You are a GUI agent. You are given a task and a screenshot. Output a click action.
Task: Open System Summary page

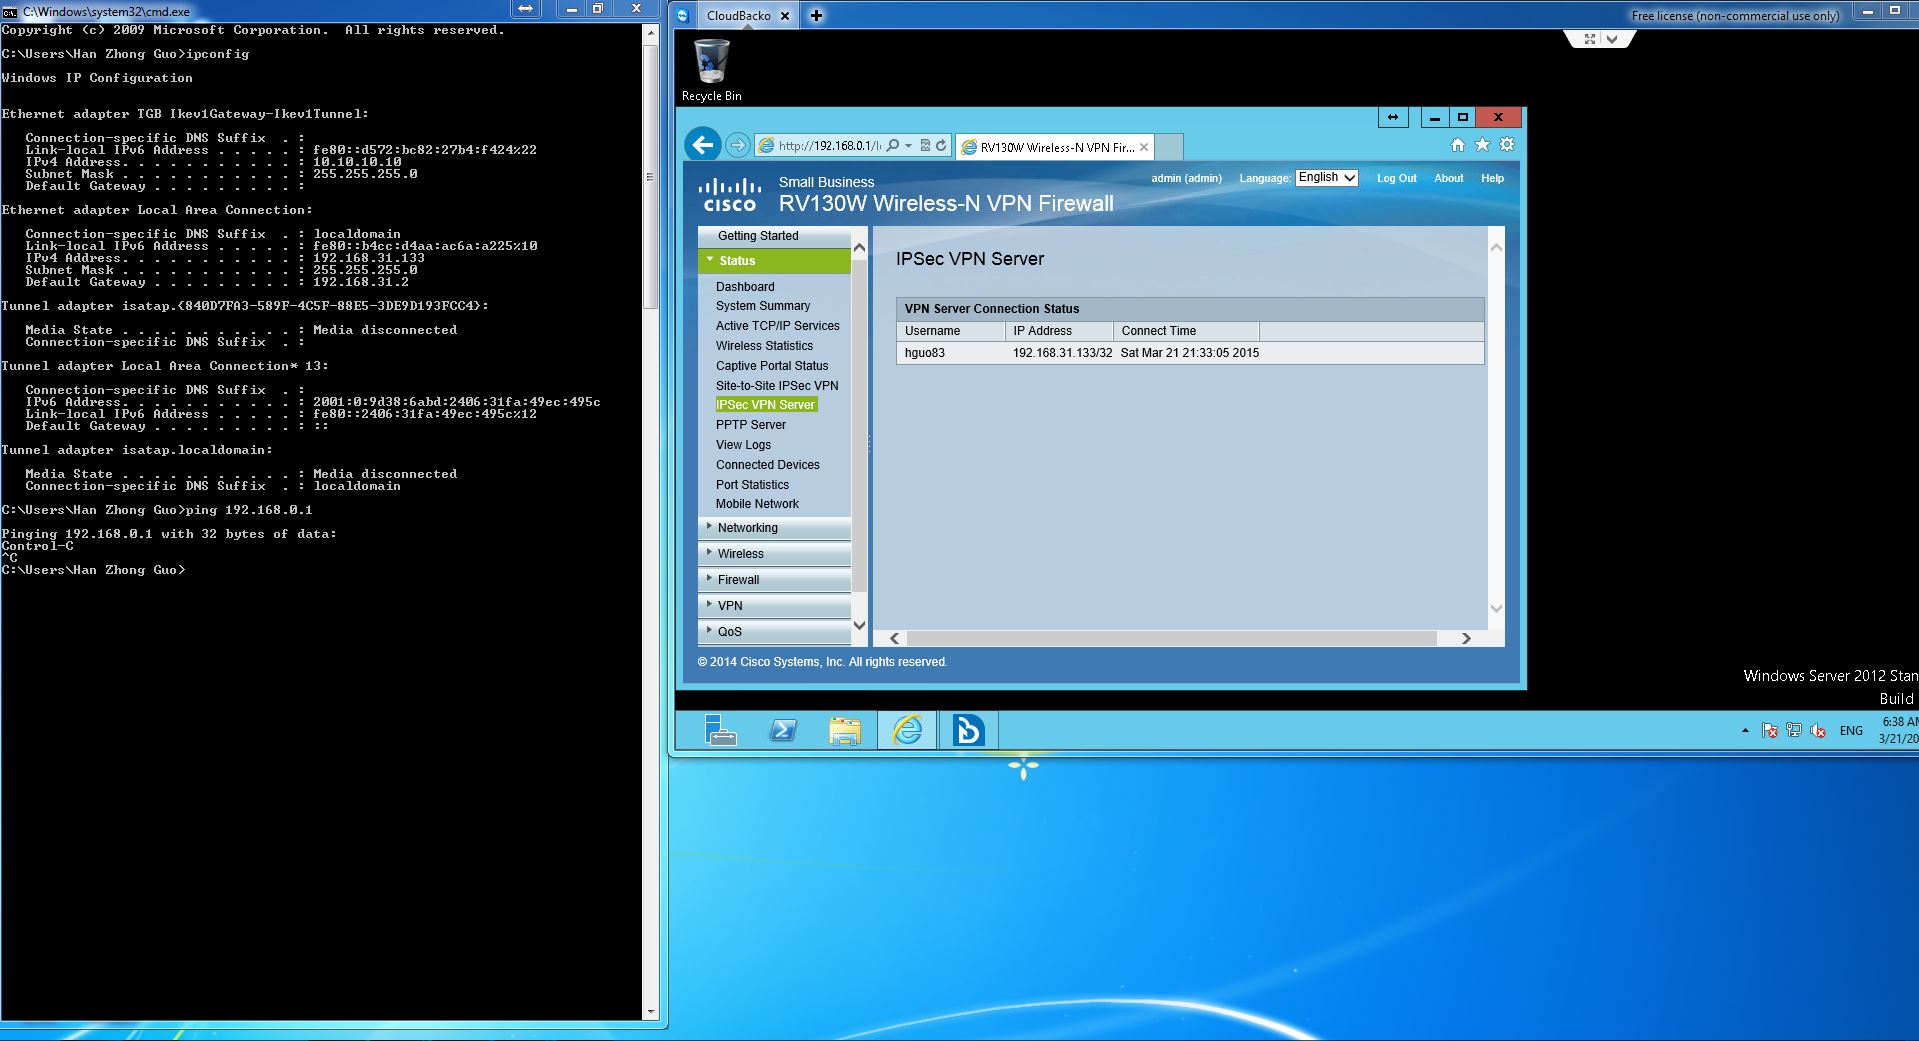(x=763, y=306)
